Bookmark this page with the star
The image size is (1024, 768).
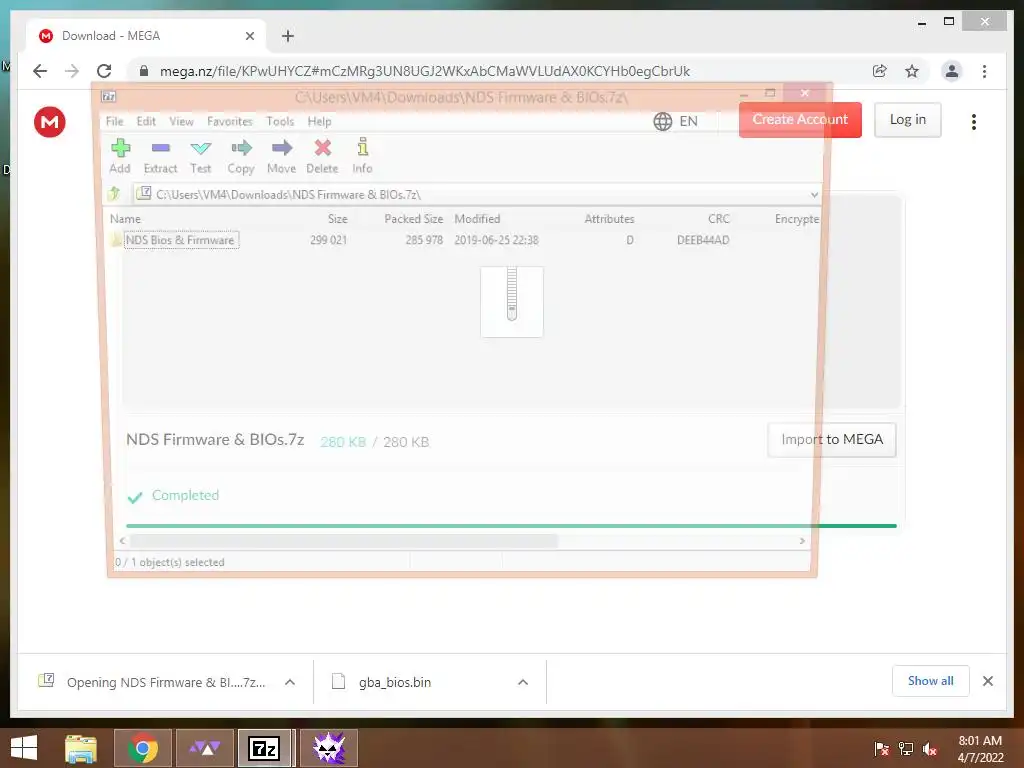tap(912, 71)
